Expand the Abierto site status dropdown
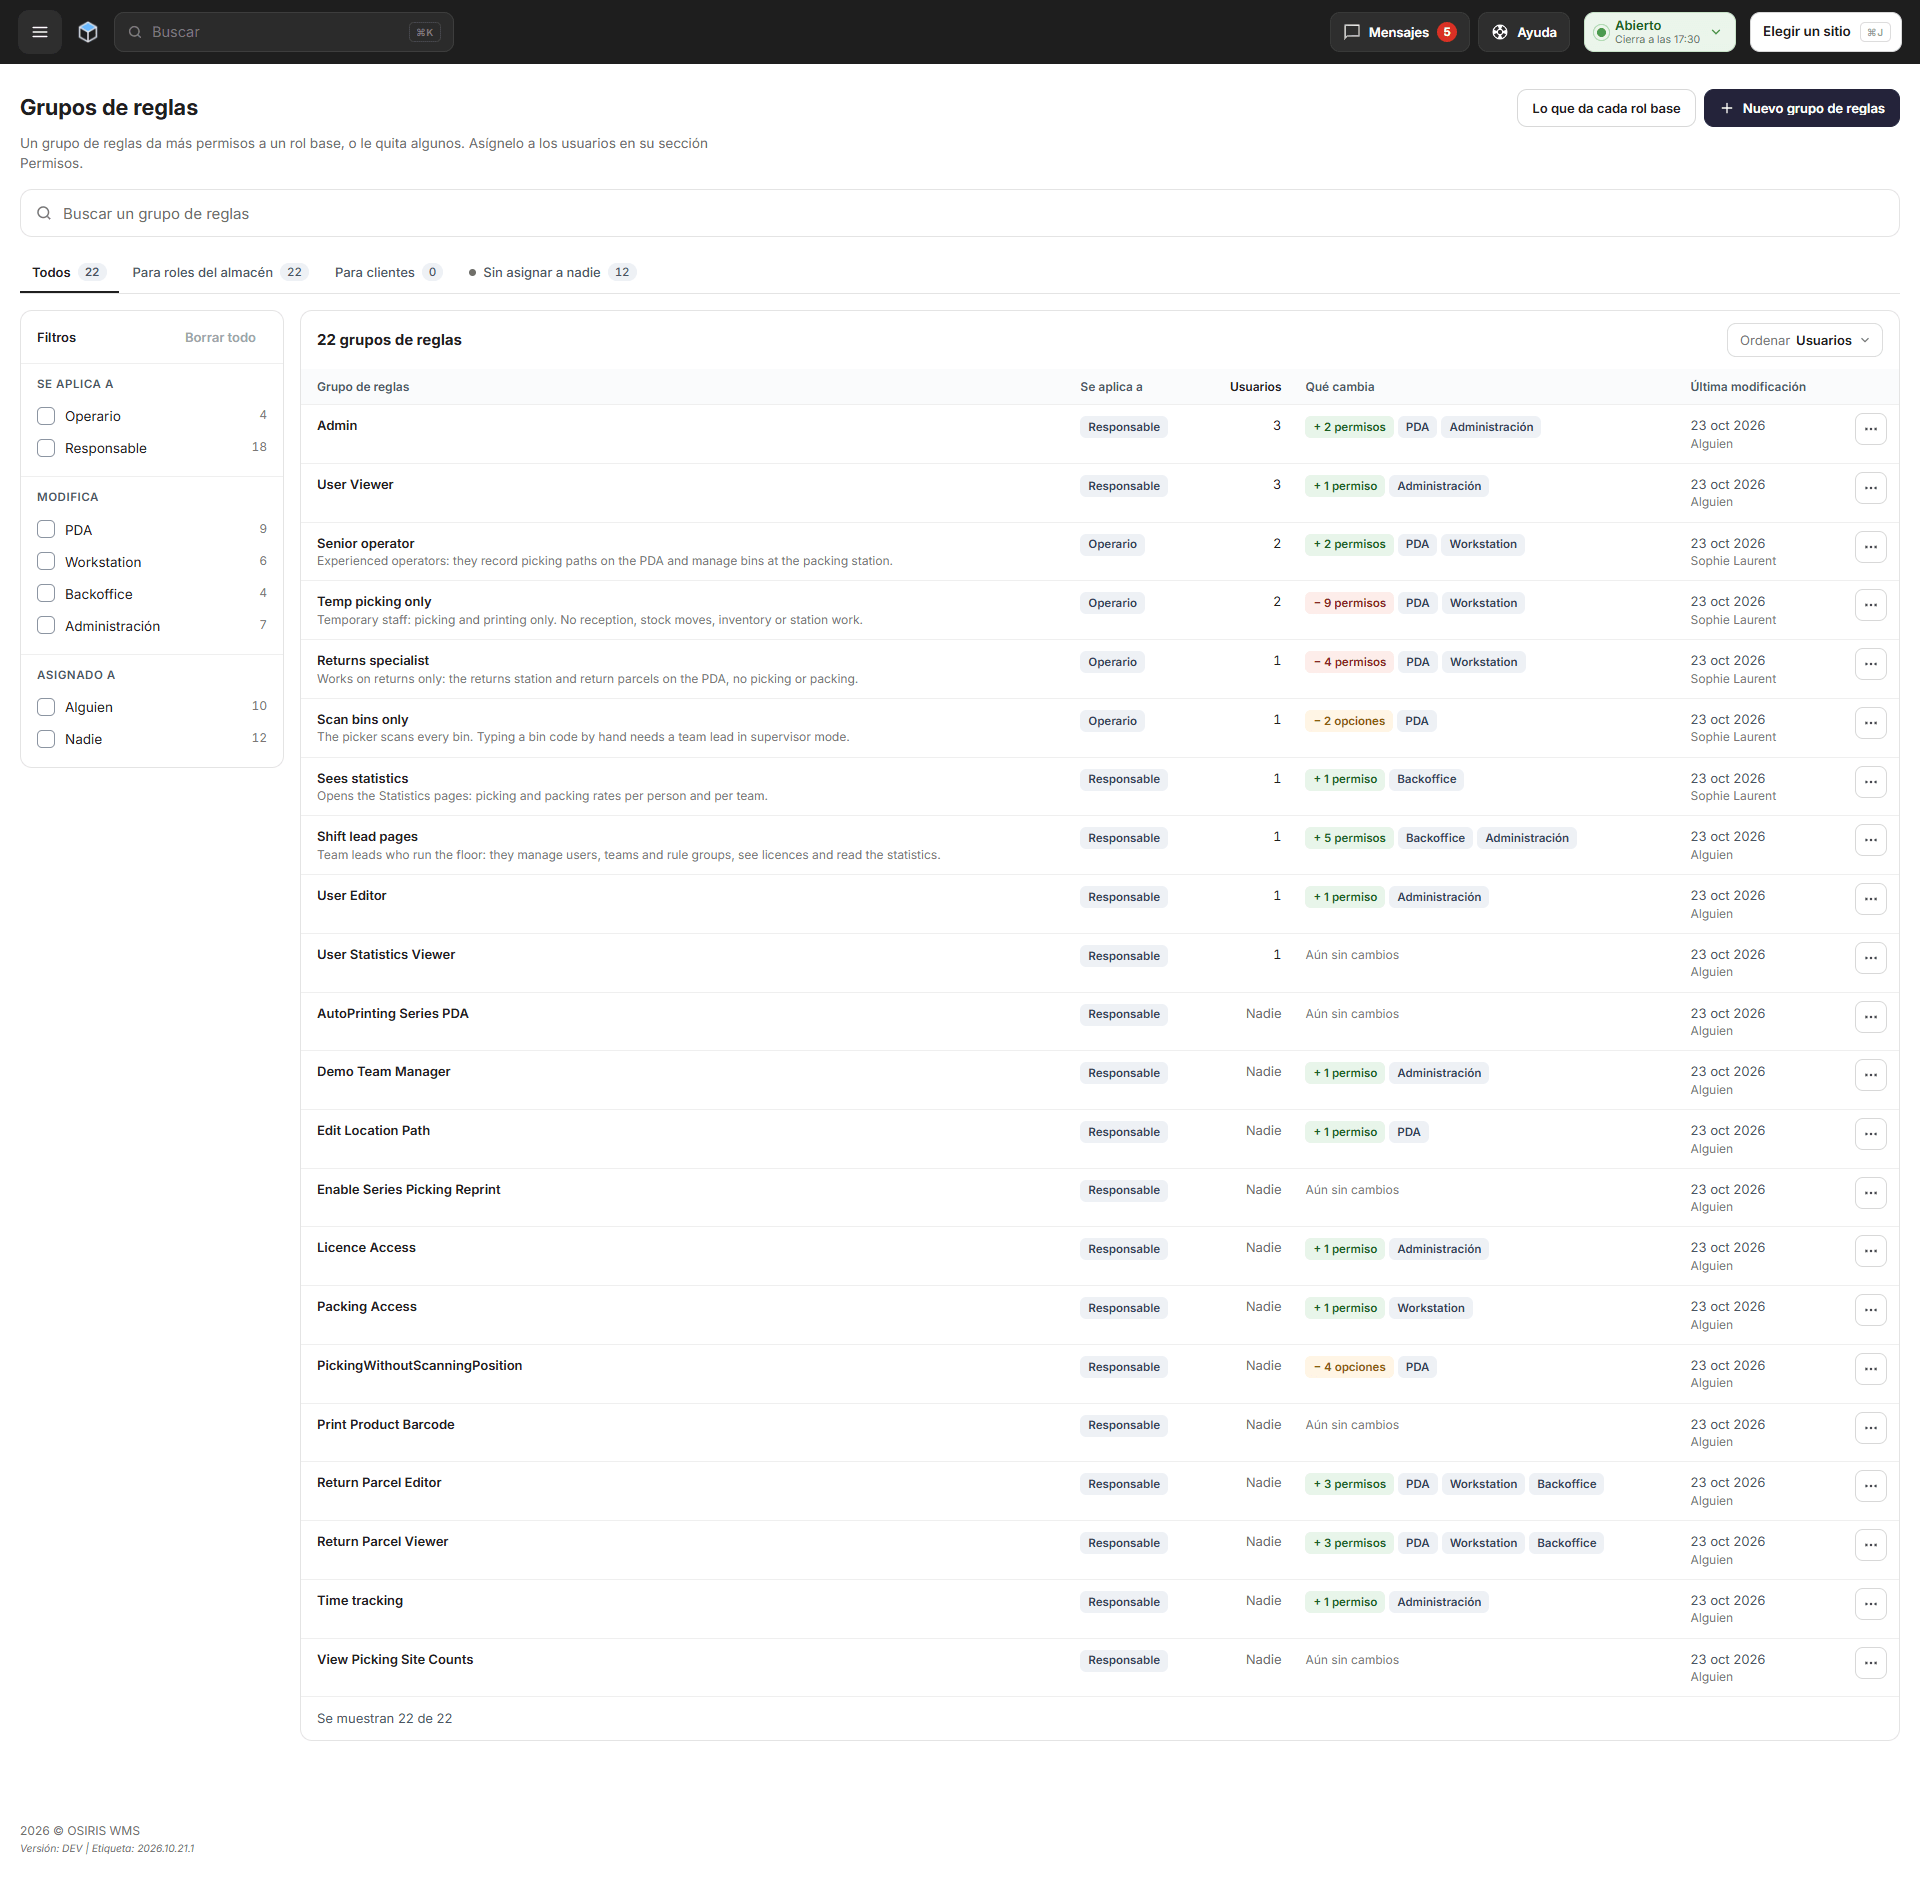 1659,32
